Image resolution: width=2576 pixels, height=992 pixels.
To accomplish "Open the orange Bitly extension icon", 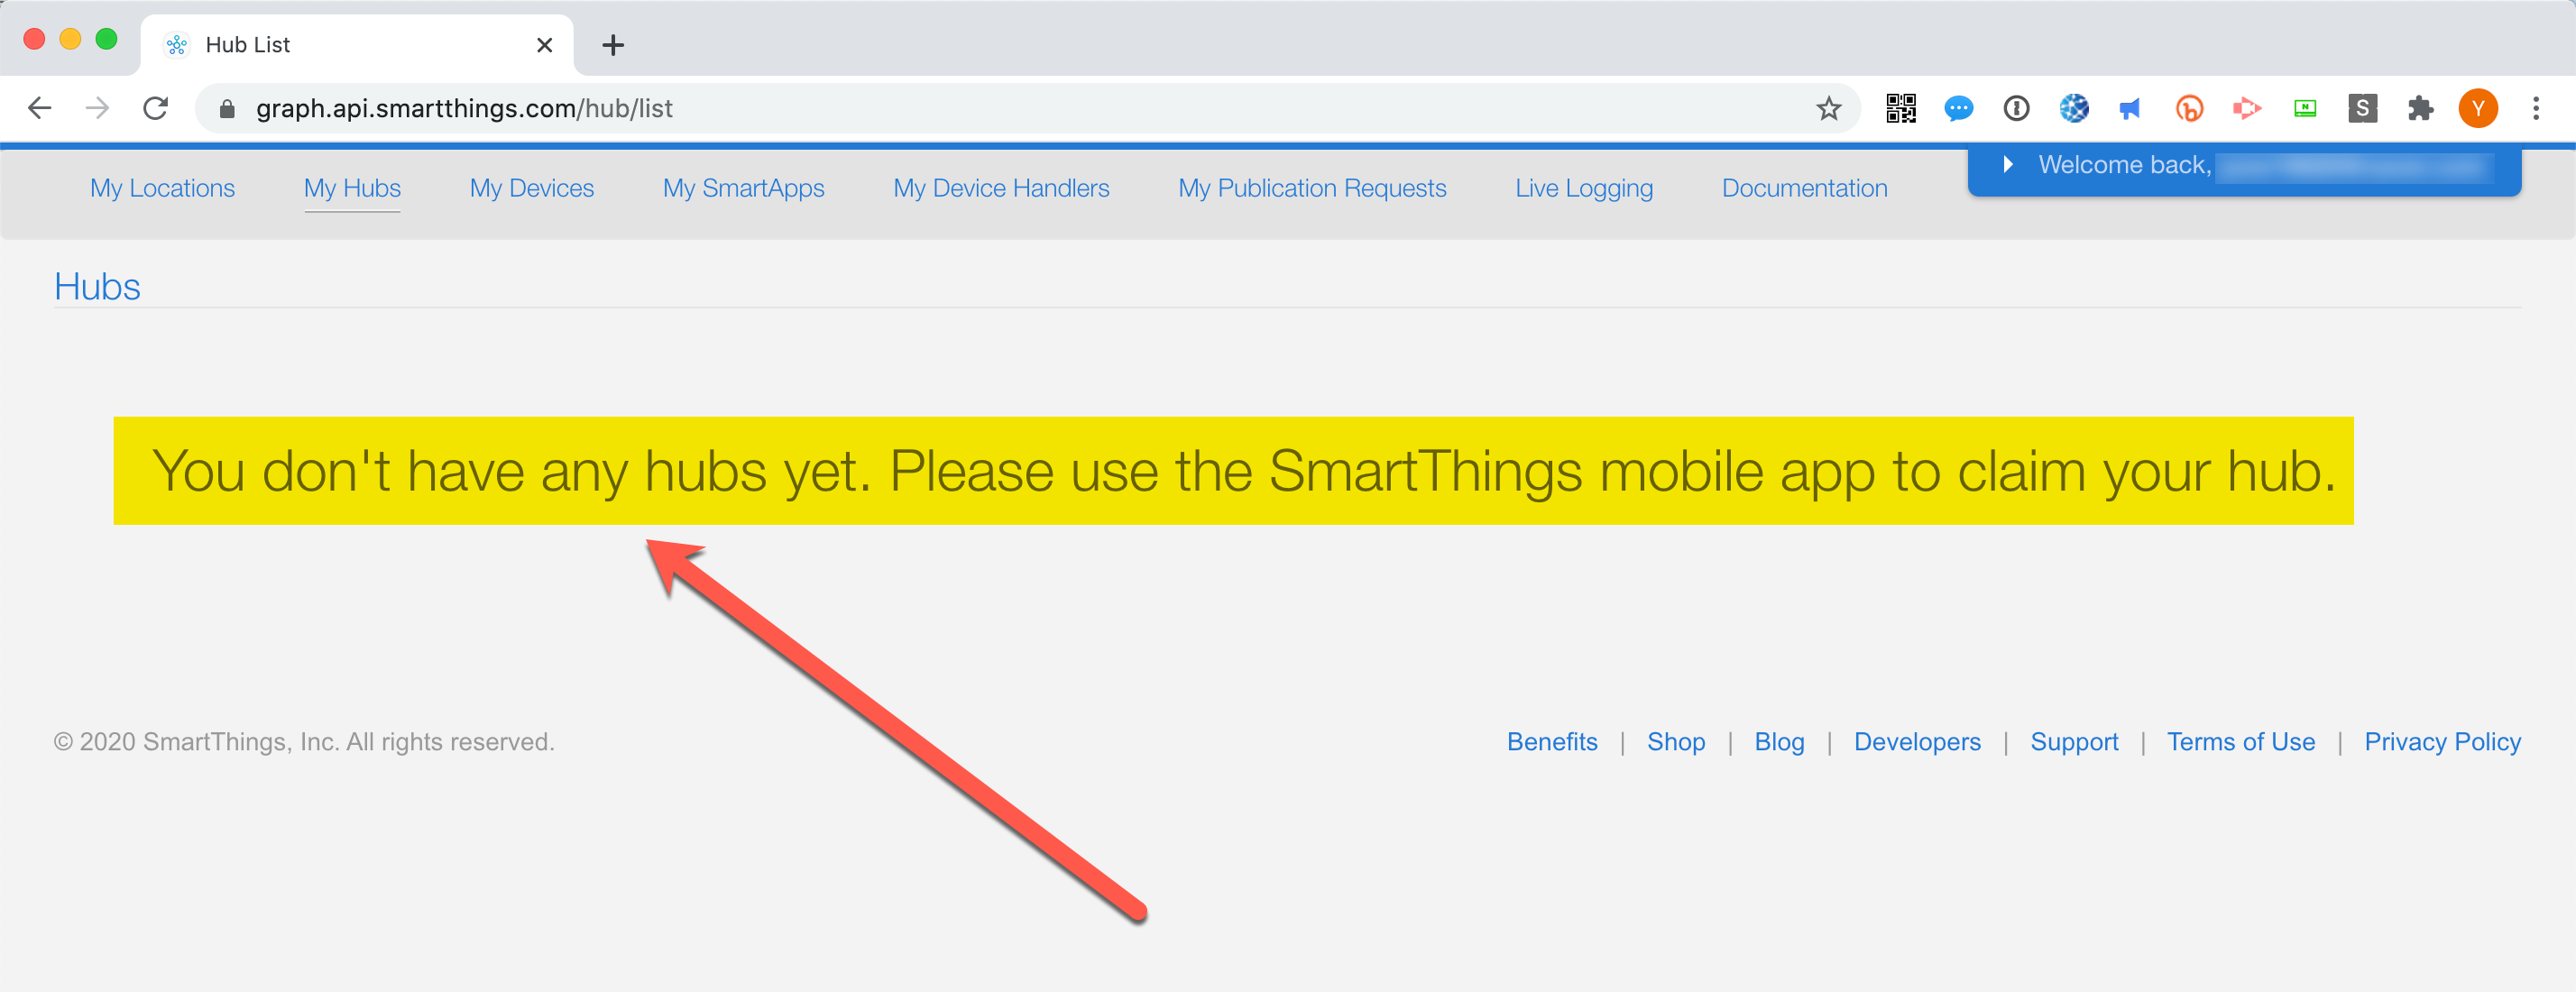I will click(x=2189, y=108).
